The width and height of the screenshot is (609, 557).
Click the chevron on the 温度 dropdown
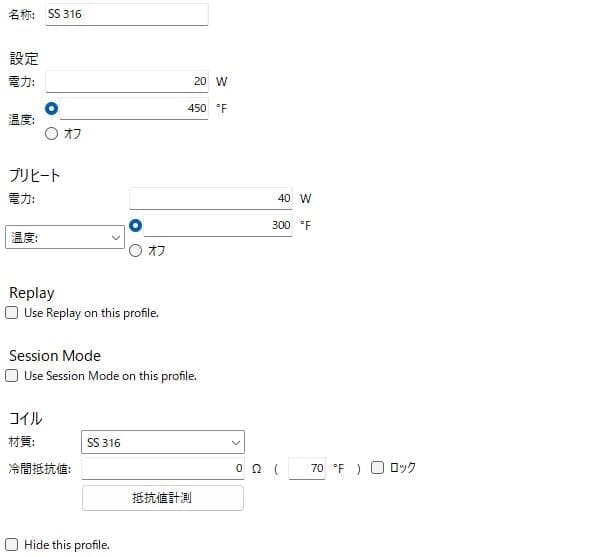[115, 237]
